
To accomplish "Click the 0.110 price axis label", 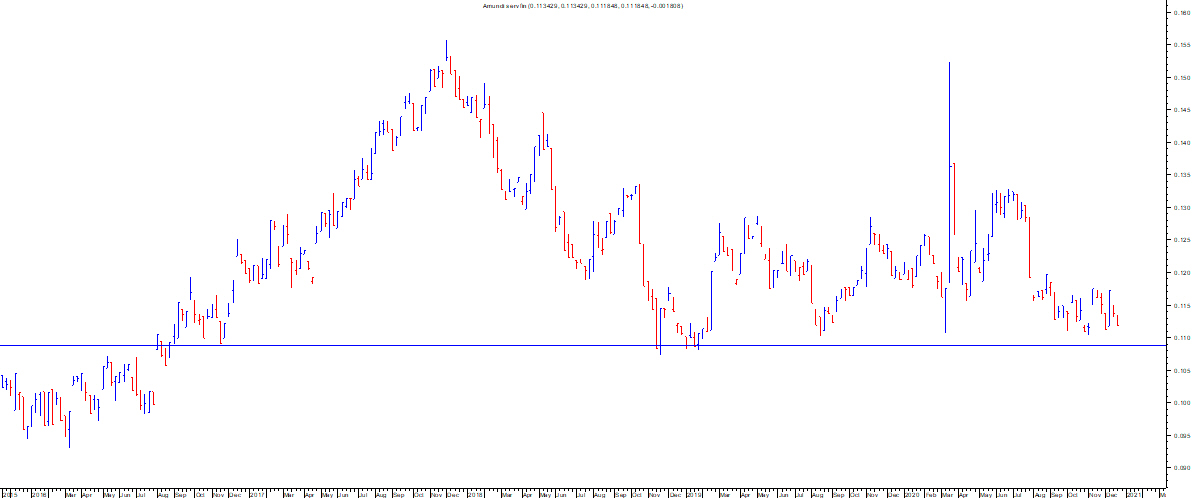I will click(1180, 338).
